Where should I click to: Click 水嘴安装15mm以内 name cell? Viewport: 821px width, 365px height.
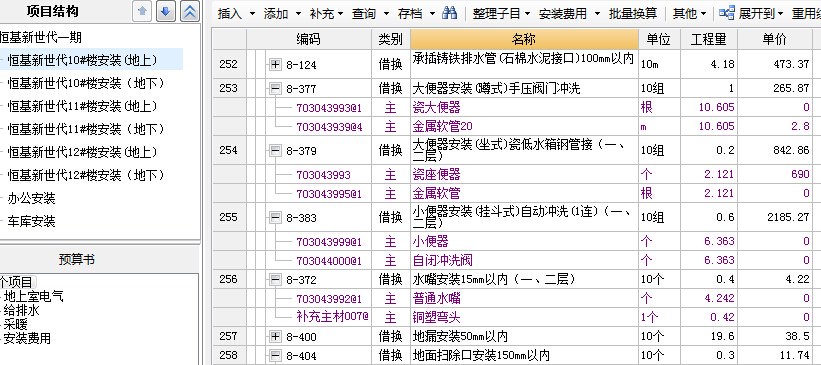(x=524, y=280)
